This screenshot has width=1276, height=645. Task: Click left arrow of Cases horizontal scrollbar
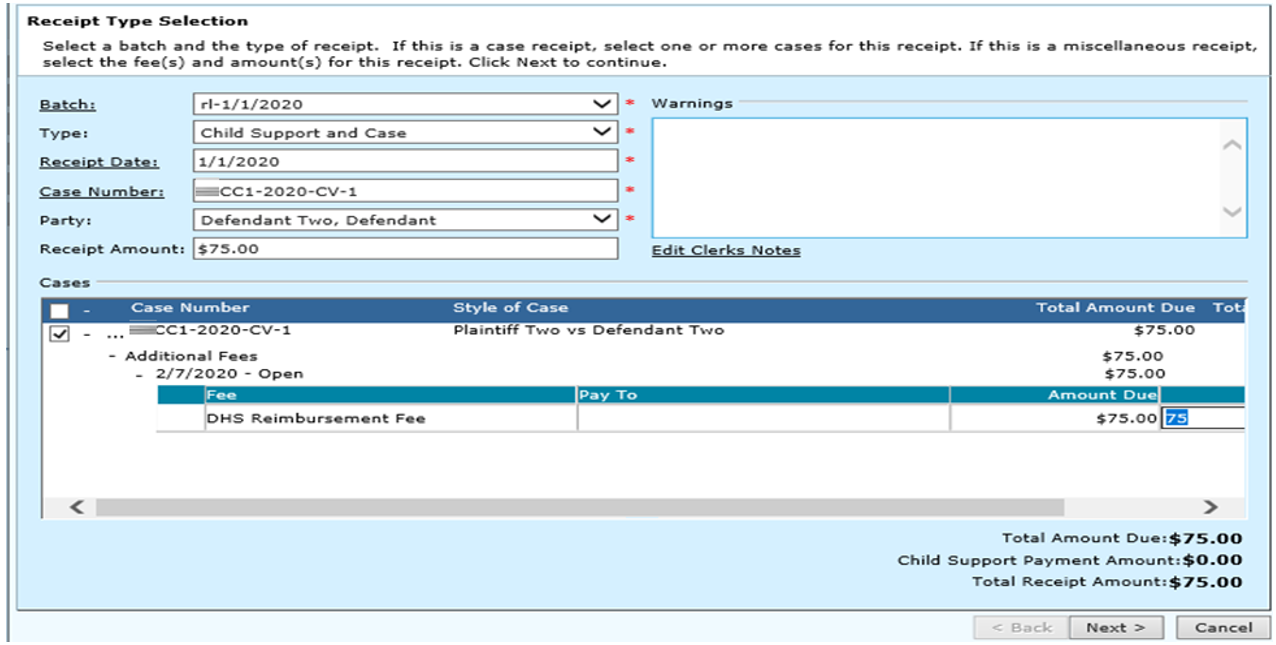[76, 507]
